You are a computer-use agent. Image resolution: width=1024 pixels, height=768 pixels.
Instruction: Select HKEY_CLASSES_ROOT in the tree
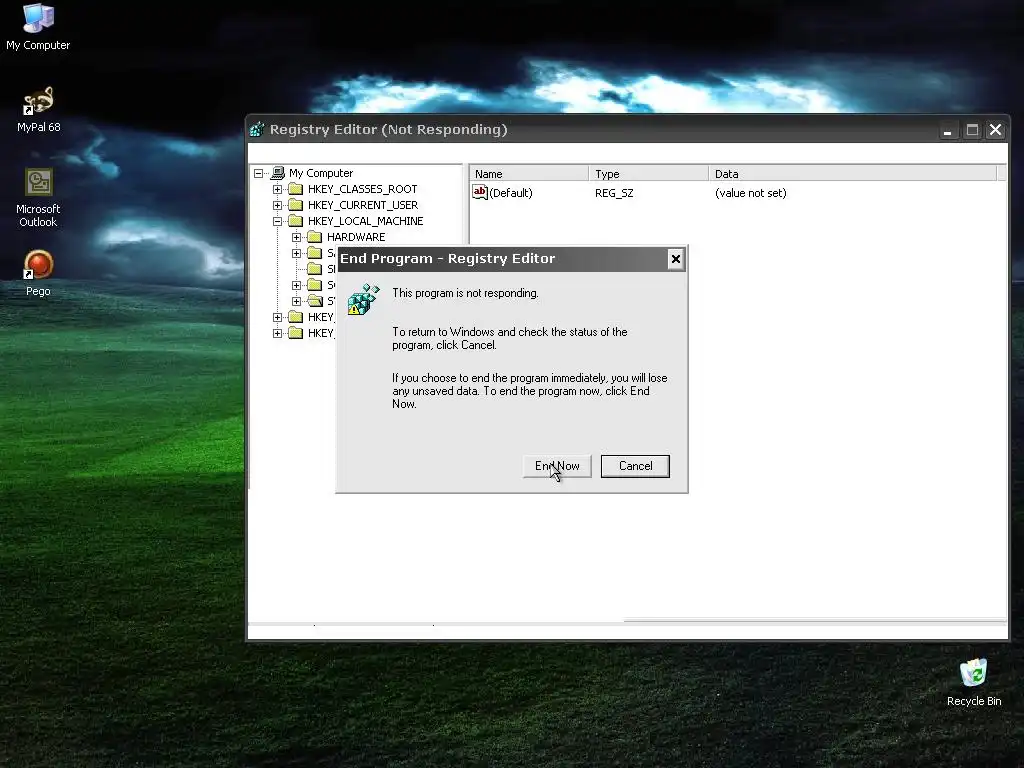362,189
